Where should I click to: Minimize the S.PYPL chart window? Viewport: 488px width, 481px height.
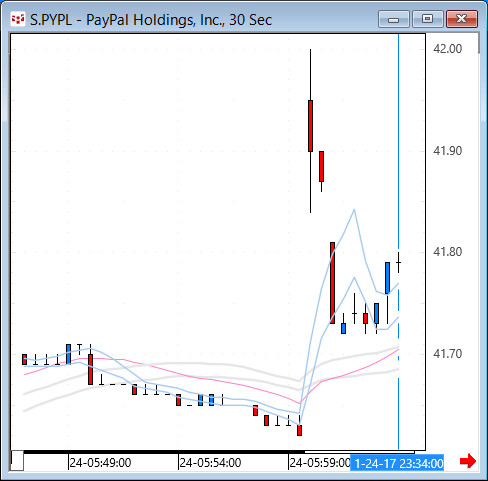tap(394, 19)
